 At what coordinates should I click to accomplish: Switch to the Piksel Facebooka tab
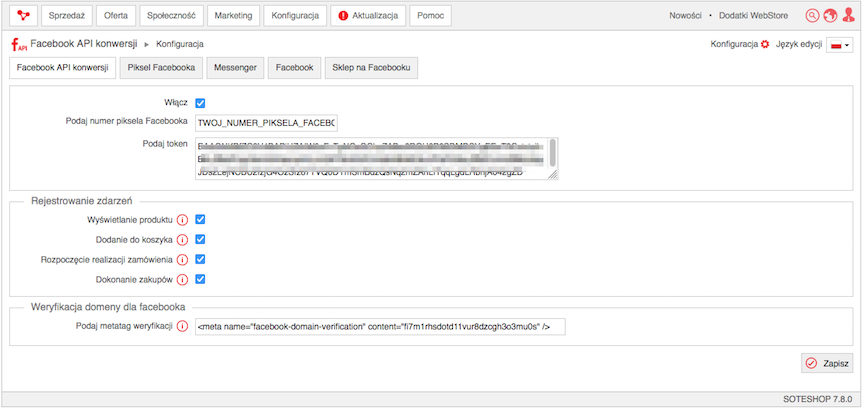(161, 68)
